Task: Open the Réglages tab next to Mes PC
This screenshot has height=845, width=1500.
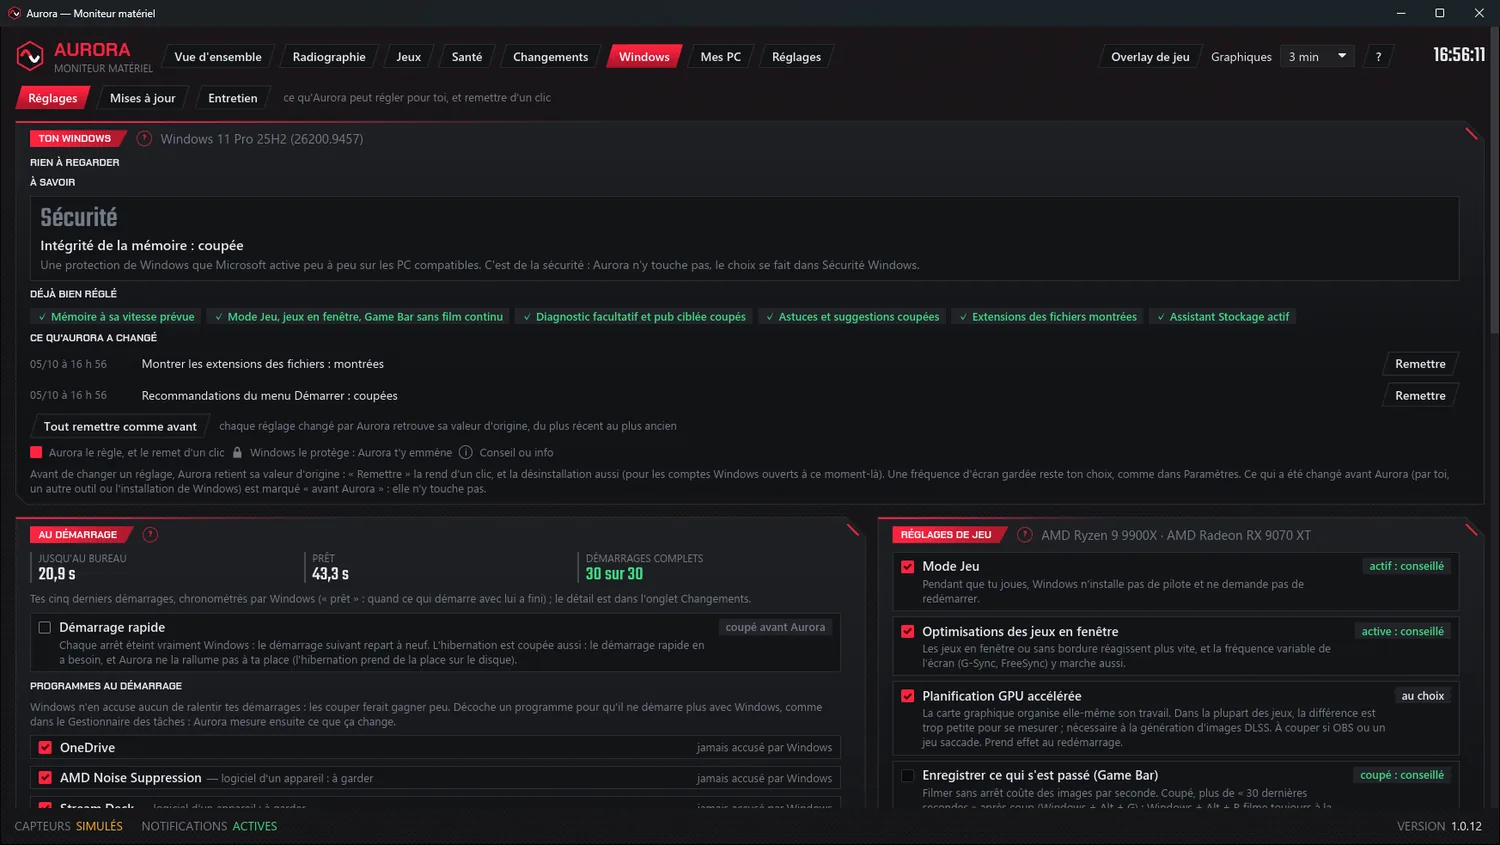Action: 796,57
